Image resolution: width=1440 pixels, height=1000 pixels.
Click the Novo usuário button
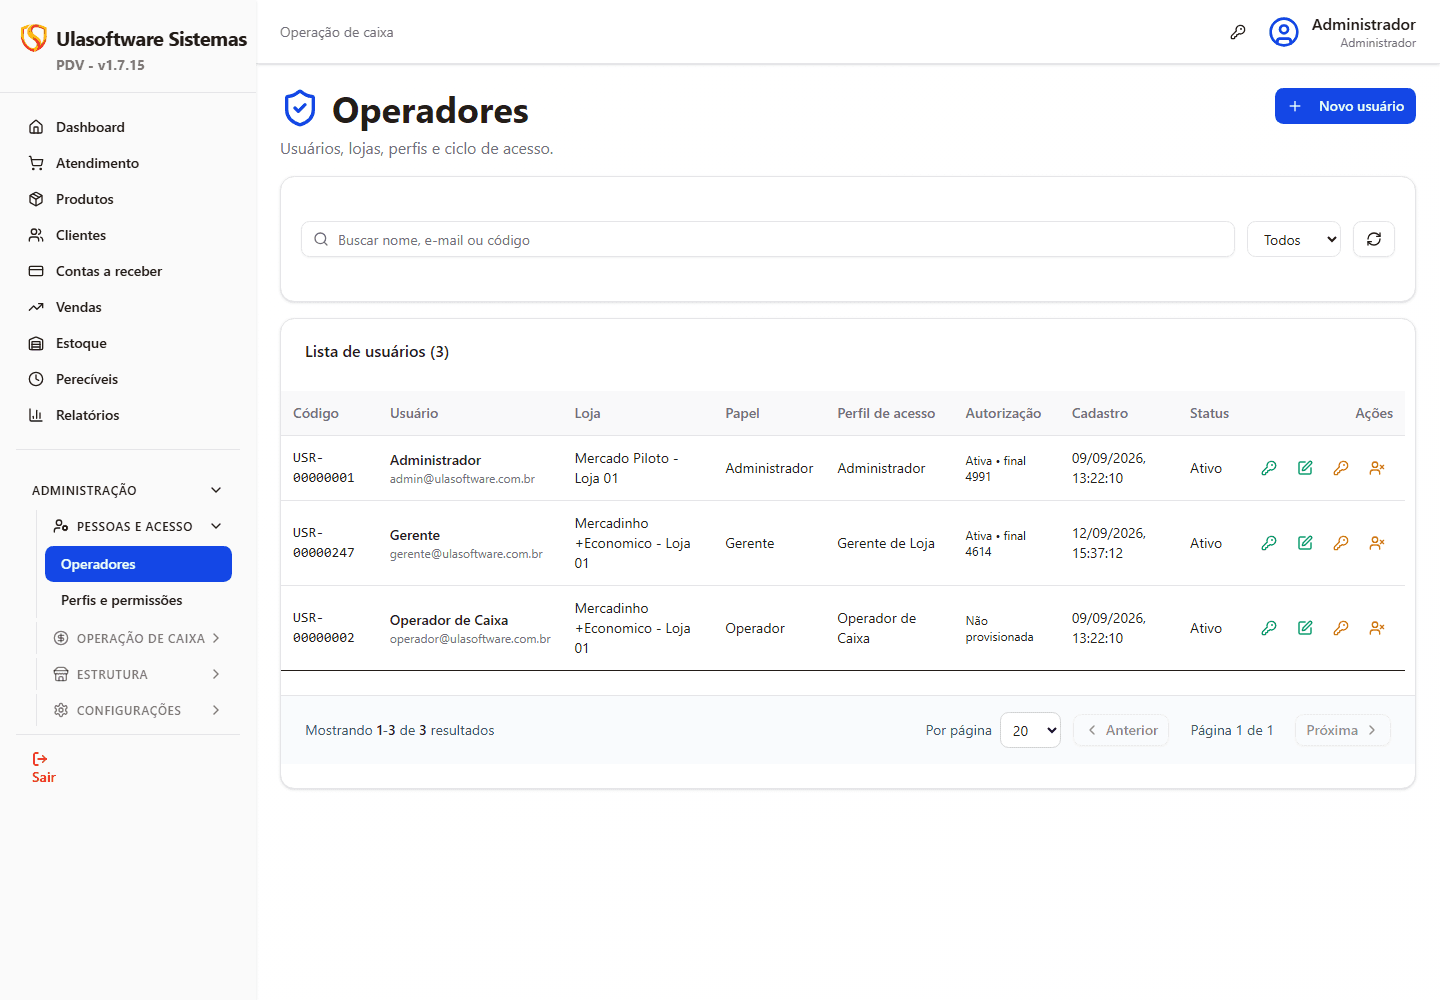pos(1345,106)
